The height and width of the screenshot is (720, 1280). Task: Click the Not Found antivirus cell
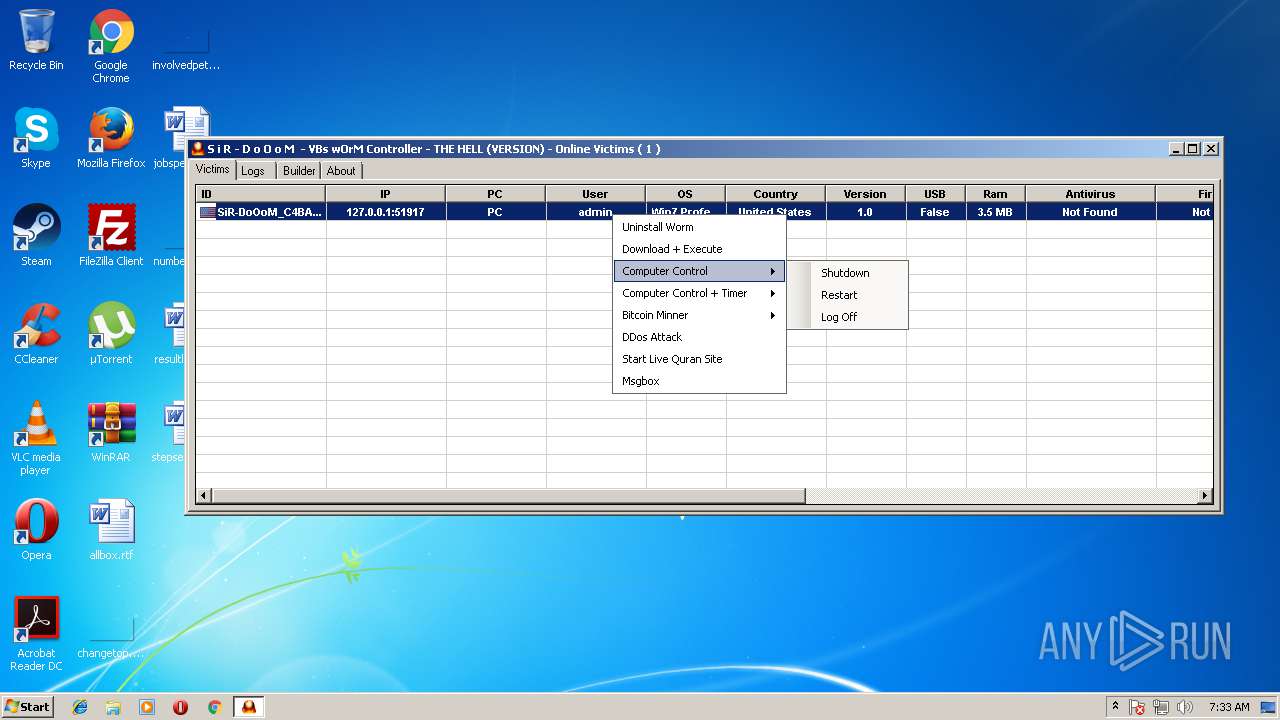1091,212
